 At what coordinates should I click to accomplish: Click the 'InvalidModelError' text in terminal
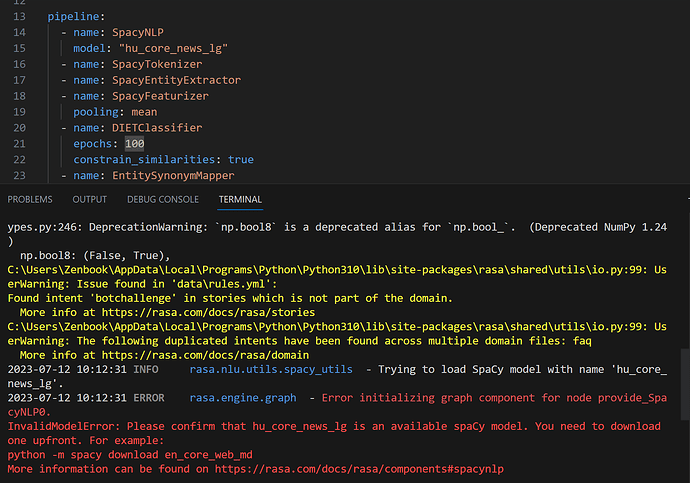63,426
